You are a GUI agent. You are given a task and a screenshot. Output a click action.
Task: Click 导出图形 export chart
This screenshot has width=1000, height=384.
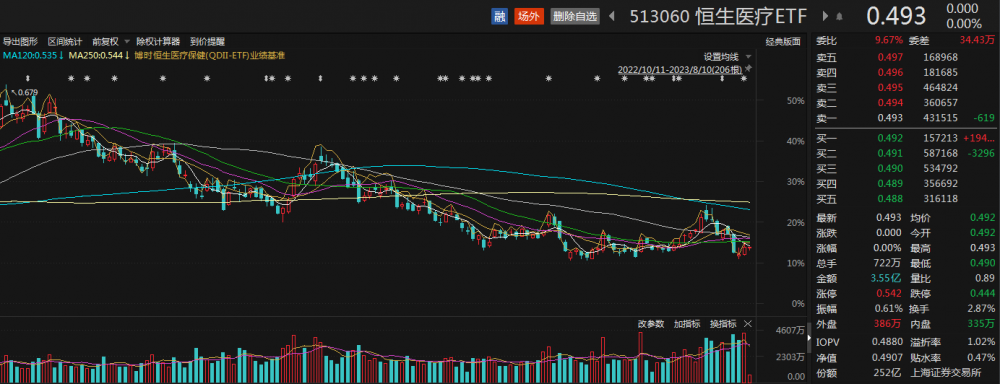click(x=20, y=41)
